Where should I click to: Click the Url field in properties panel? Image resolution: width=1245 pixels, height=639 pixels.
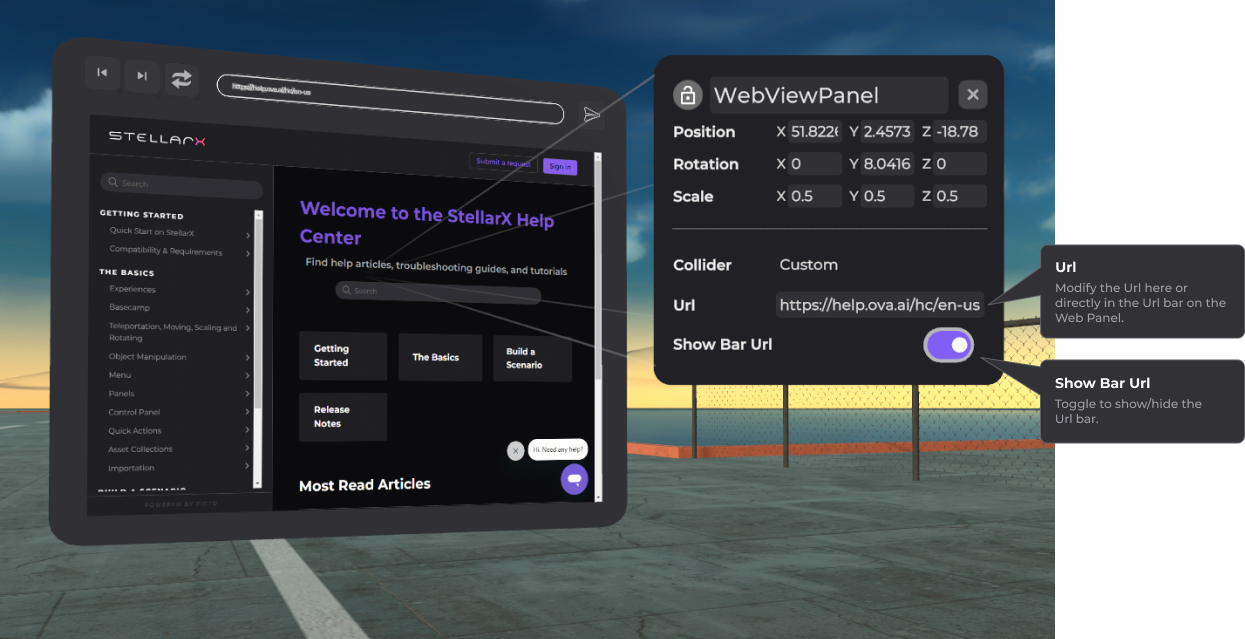point(881,305)
